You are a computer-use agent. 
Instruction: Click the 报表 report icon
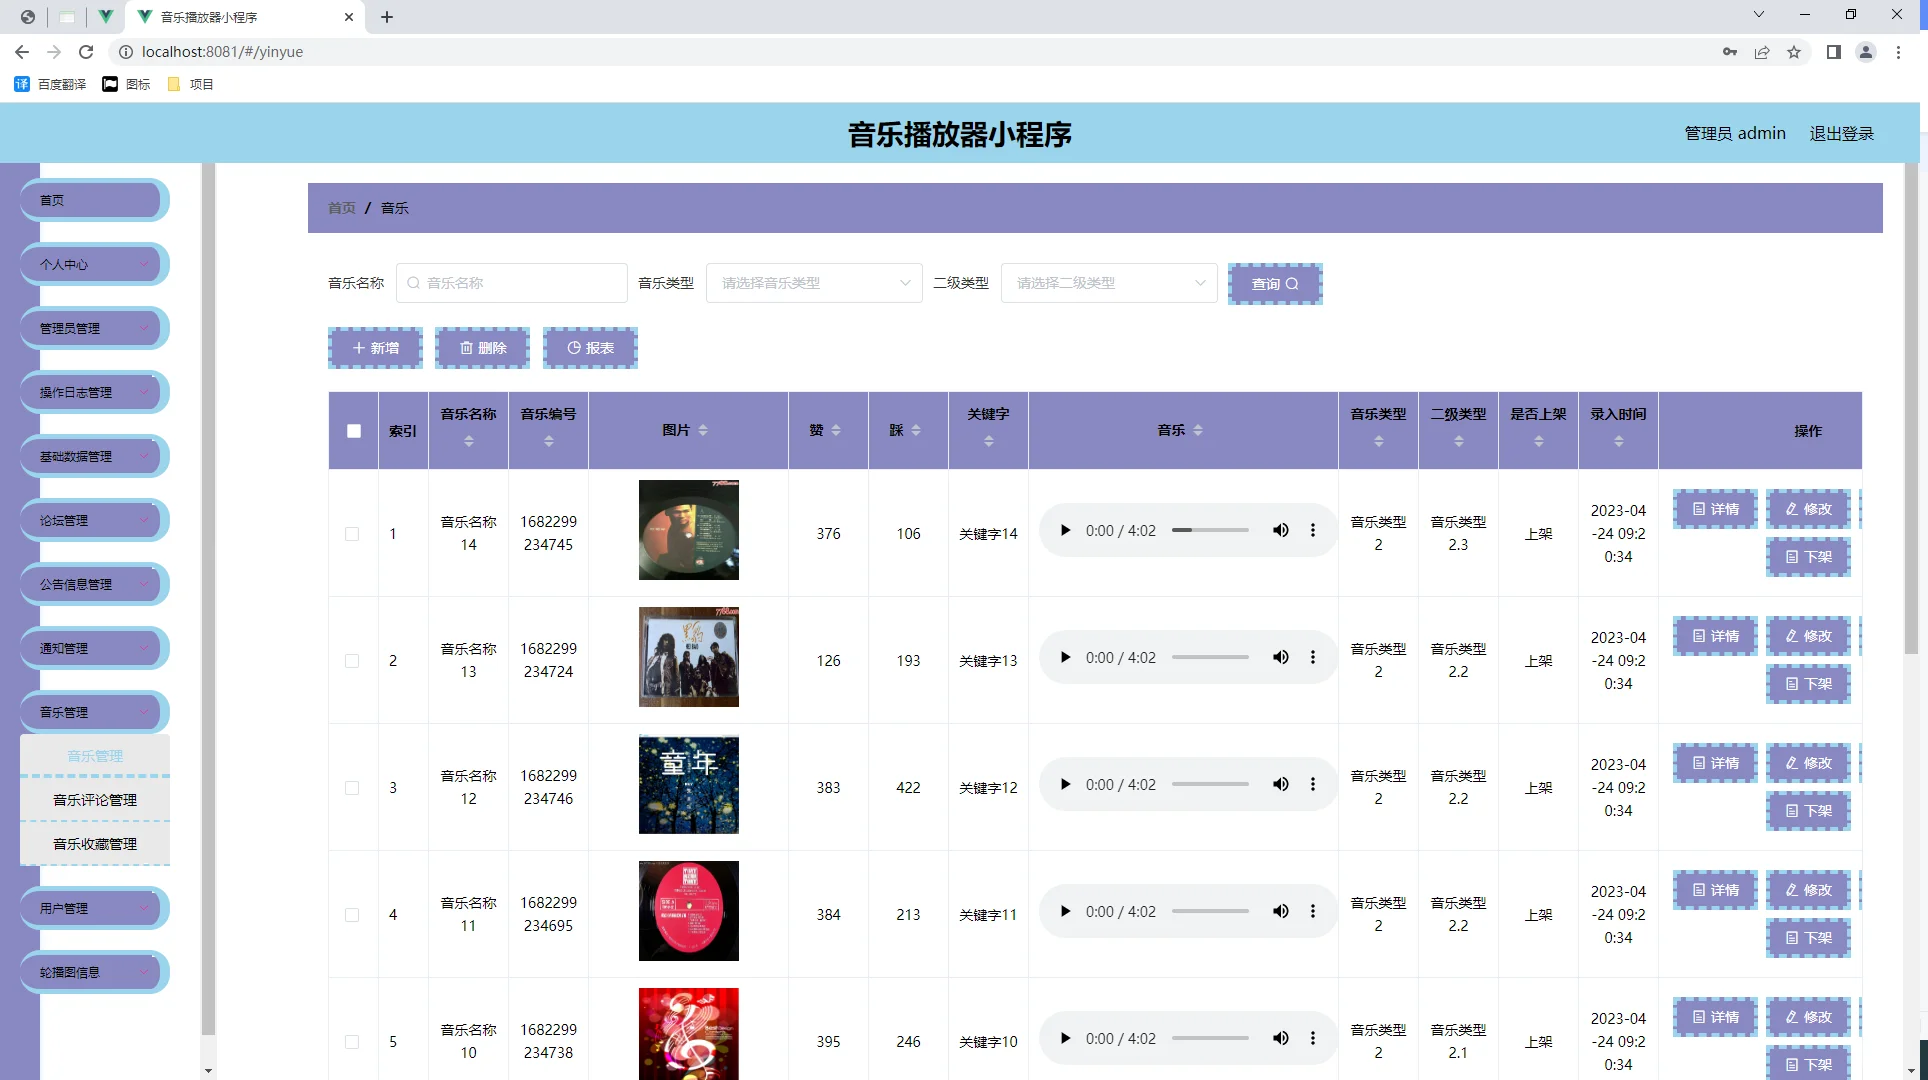click(x=574, y=347)
